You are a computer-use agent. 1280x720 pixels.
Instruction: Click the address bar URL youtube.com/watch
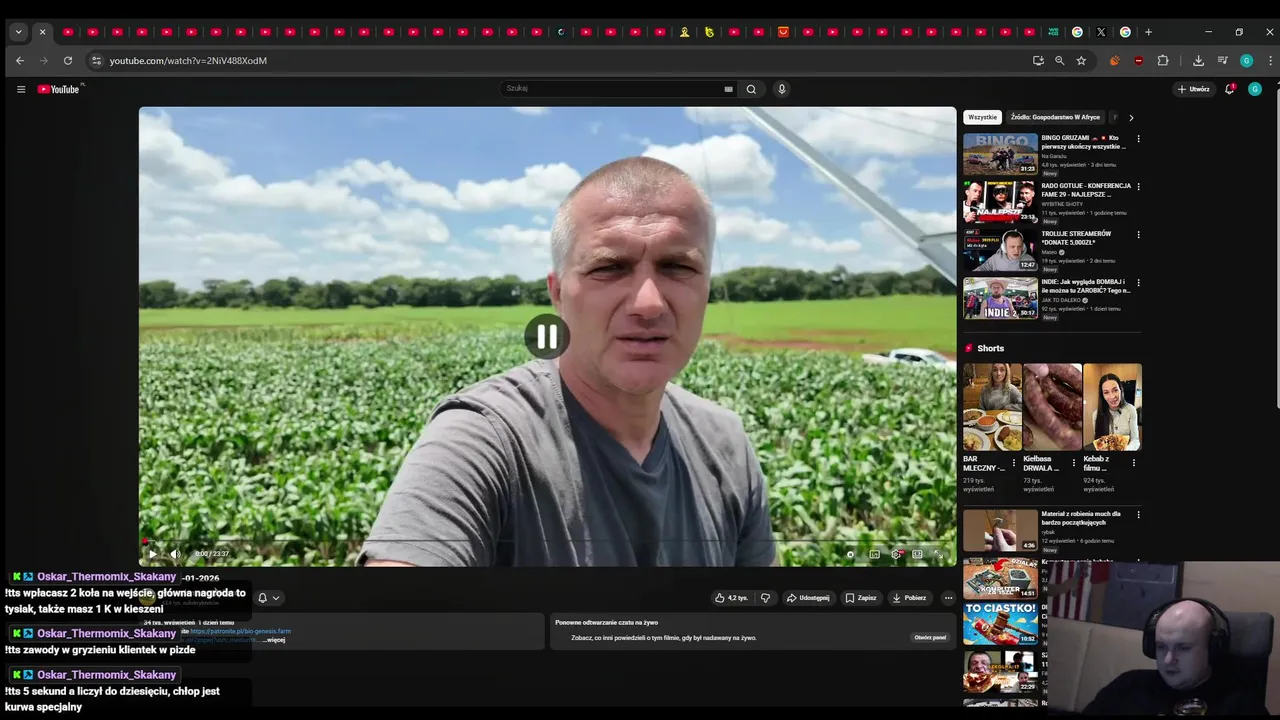coord(188,61)
